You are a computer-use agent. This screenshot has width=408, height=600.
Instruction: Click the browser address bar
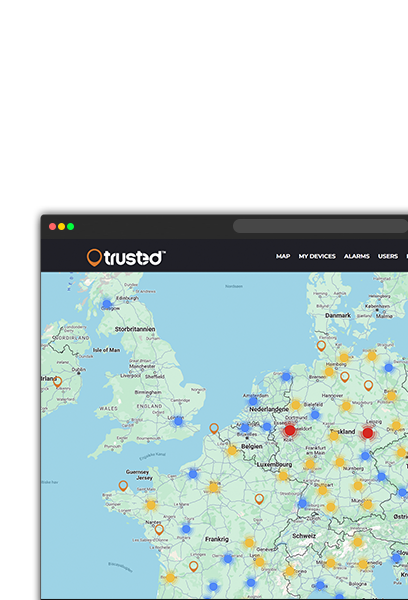320,226
